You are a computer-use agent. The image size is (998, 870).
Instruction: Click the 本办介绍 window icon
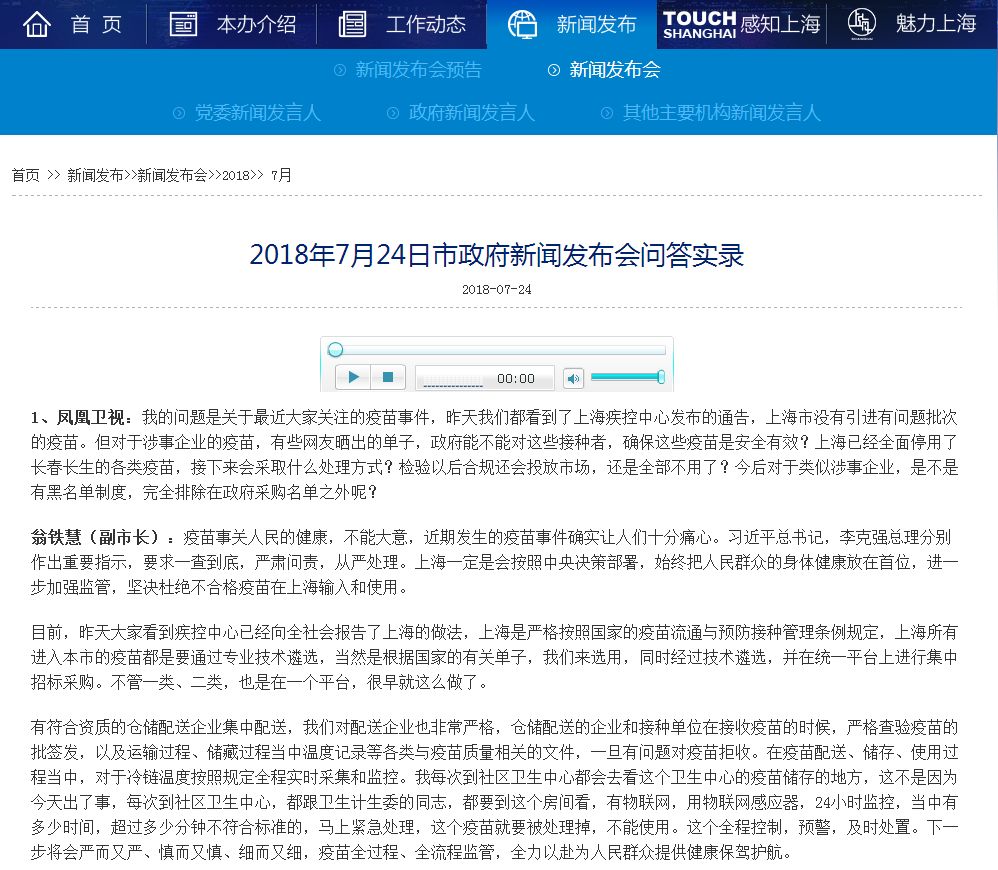tap(183, 24)
